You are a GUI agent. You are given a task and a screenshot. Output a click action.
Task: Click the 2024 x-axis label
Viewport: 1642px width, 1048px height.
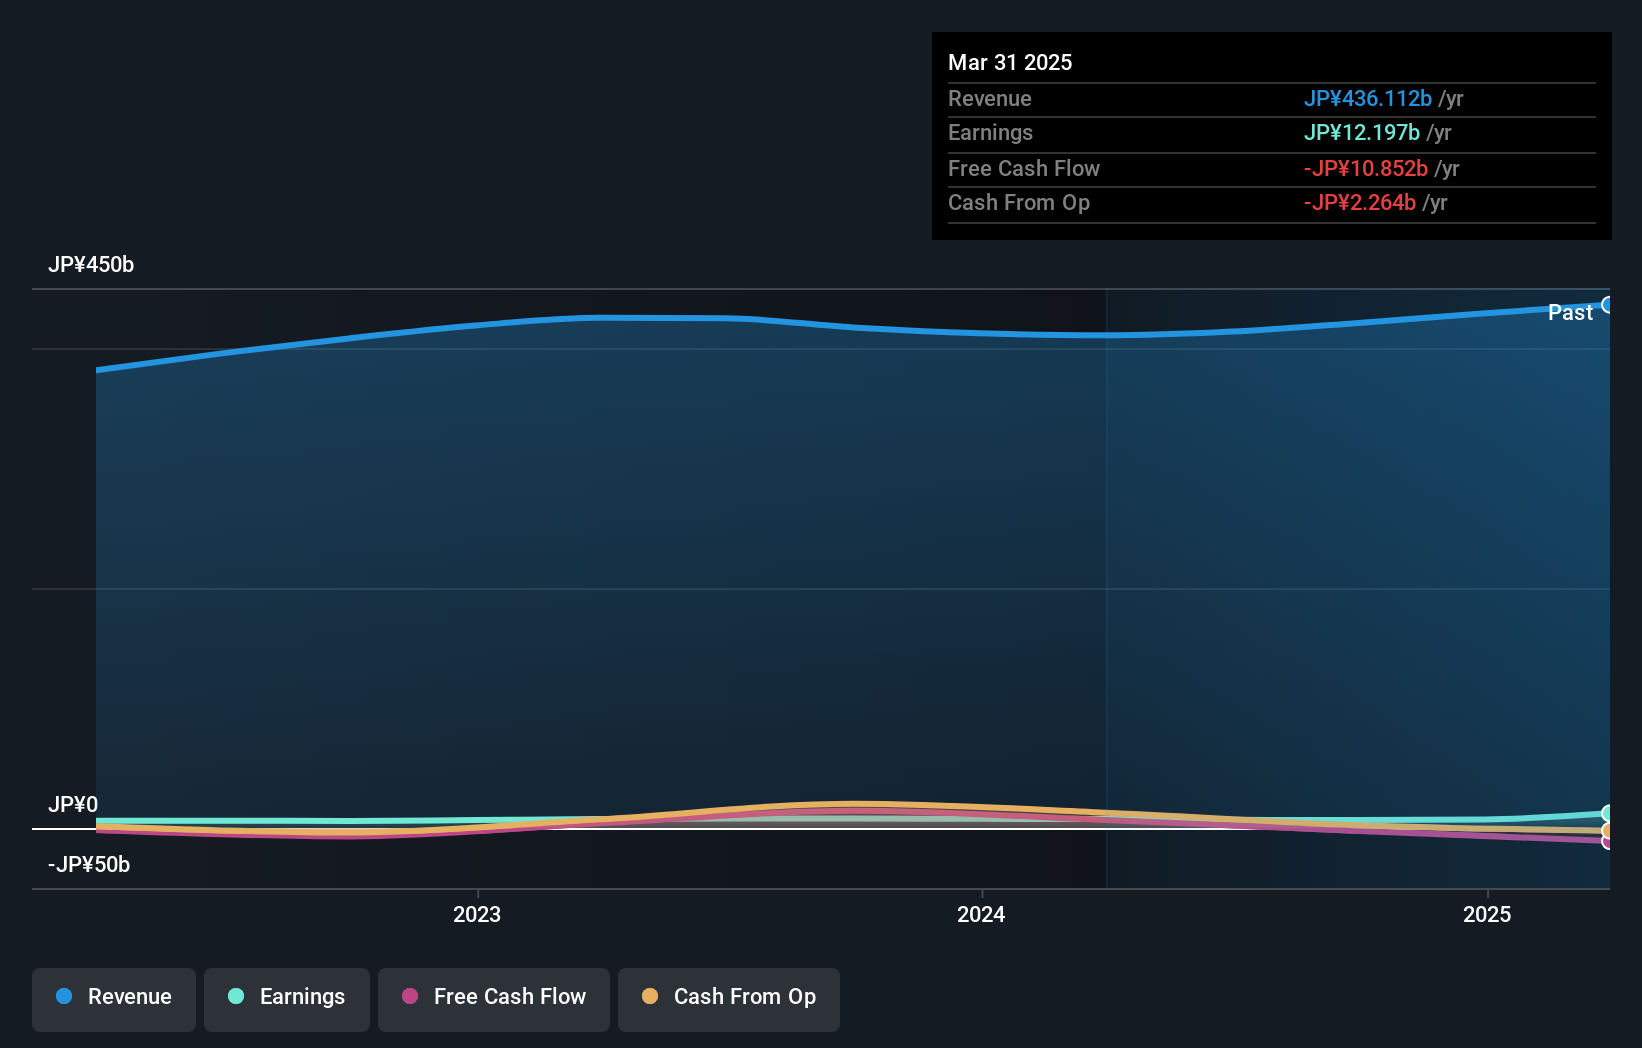(981, 914)
